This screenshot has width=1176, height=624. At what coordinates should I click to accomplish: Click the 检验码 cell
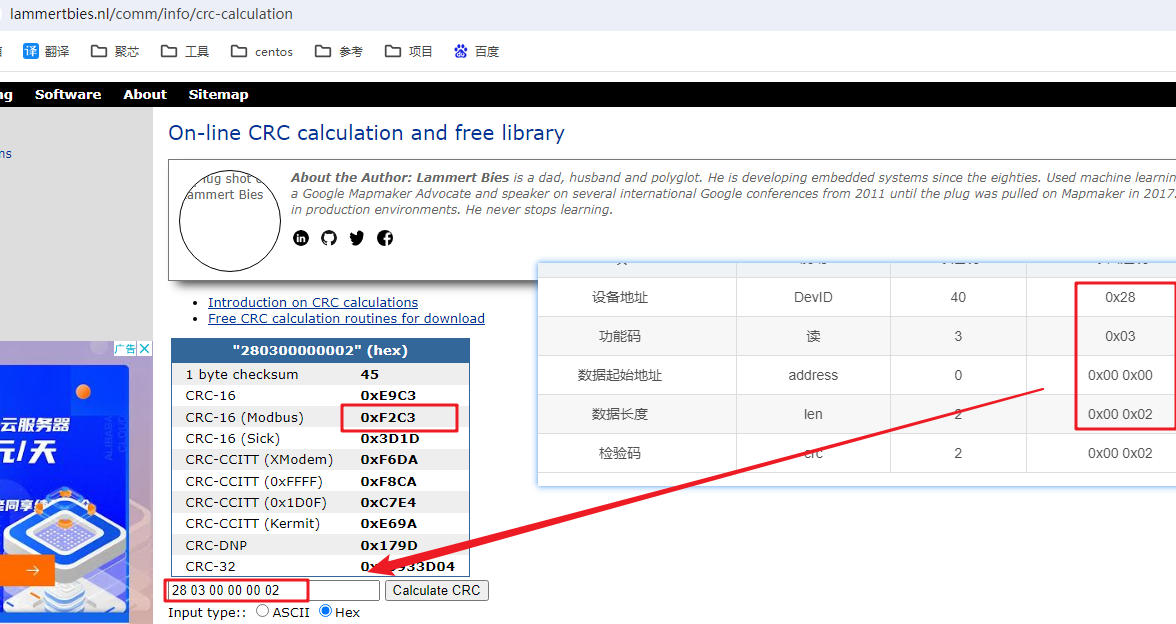[620, 453]
